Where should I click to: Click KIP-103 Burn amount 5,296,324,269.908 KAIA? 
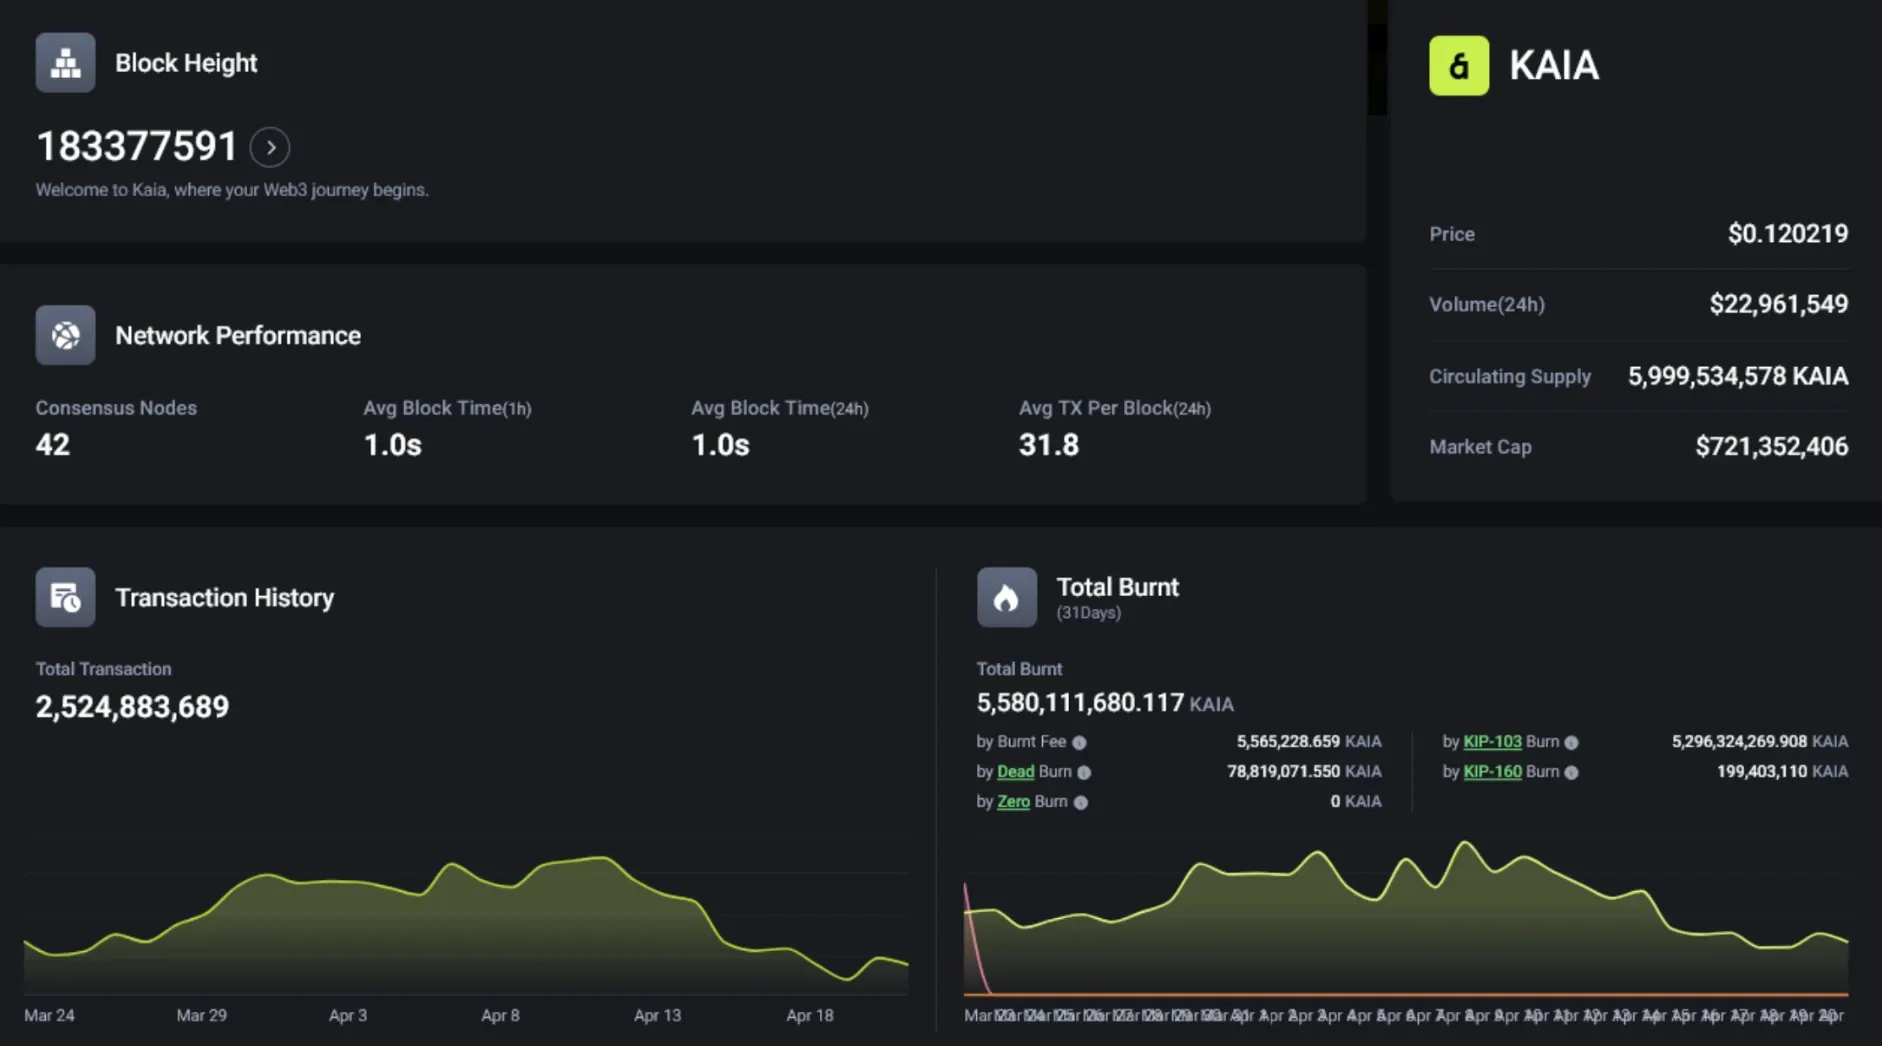(x=1760, y=742)
